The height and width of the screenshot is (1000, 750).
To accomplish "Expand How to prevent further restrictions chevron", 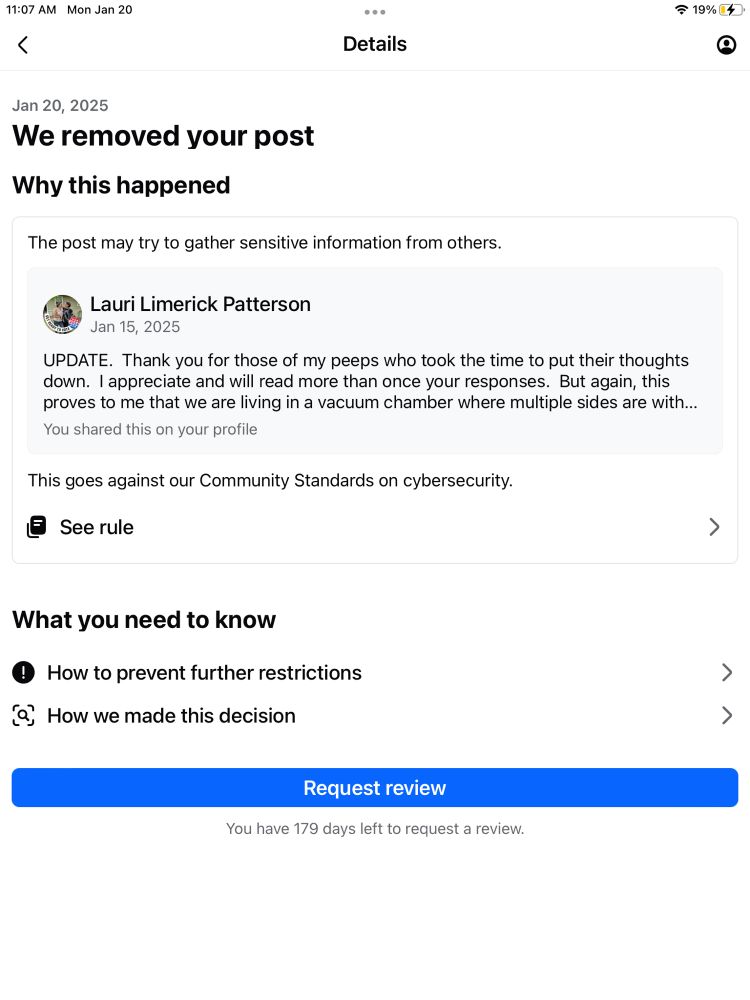I will click(x=726, y=672).
